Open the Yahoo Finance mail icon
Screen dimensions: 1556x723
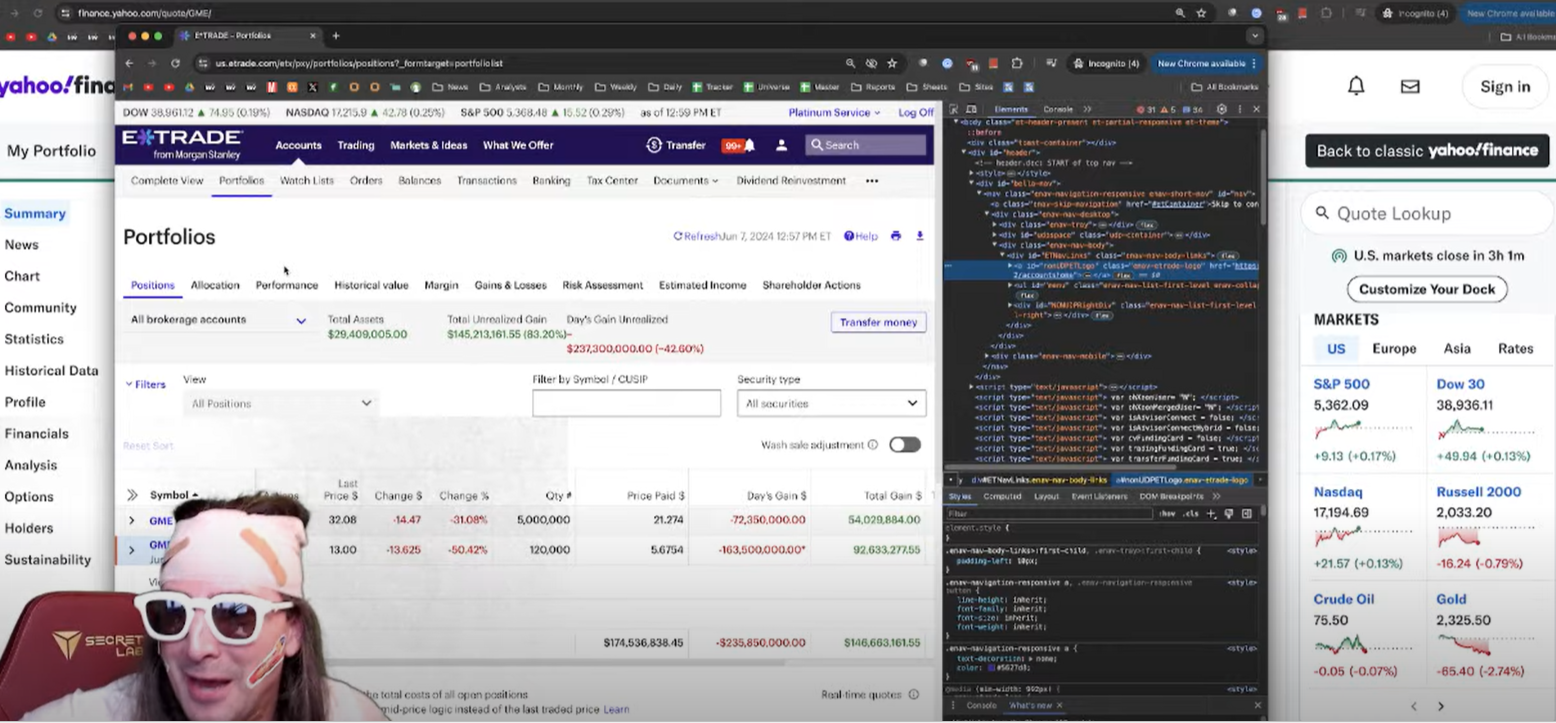click(x=1410, y=87)
